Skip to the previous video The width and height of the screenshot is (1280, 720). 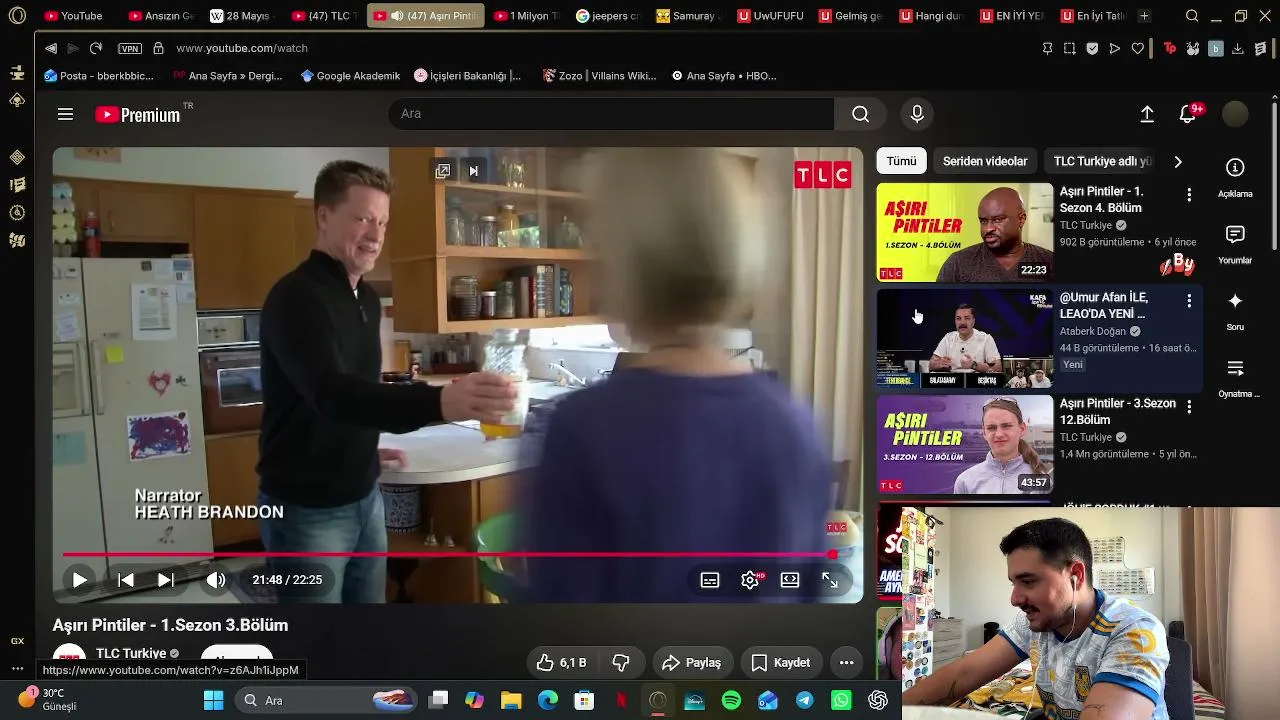[x=126, y=580]
